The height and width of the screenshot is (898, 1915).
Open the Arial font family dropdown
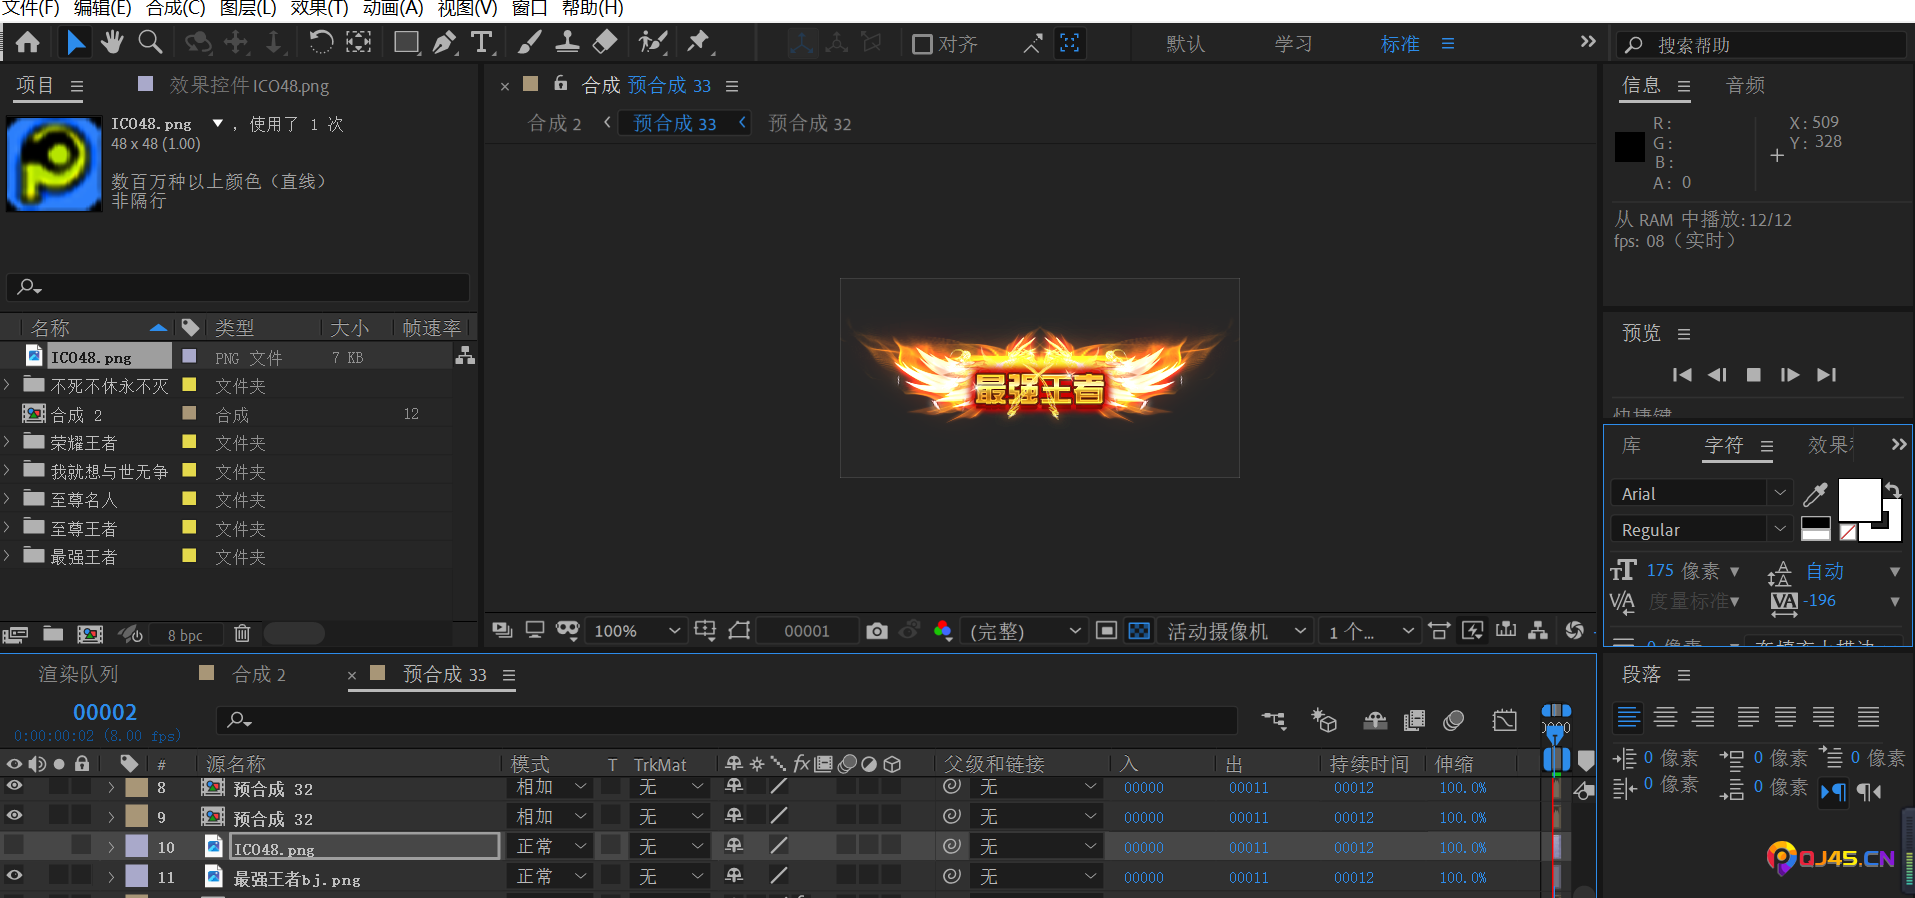point(1701,493)
